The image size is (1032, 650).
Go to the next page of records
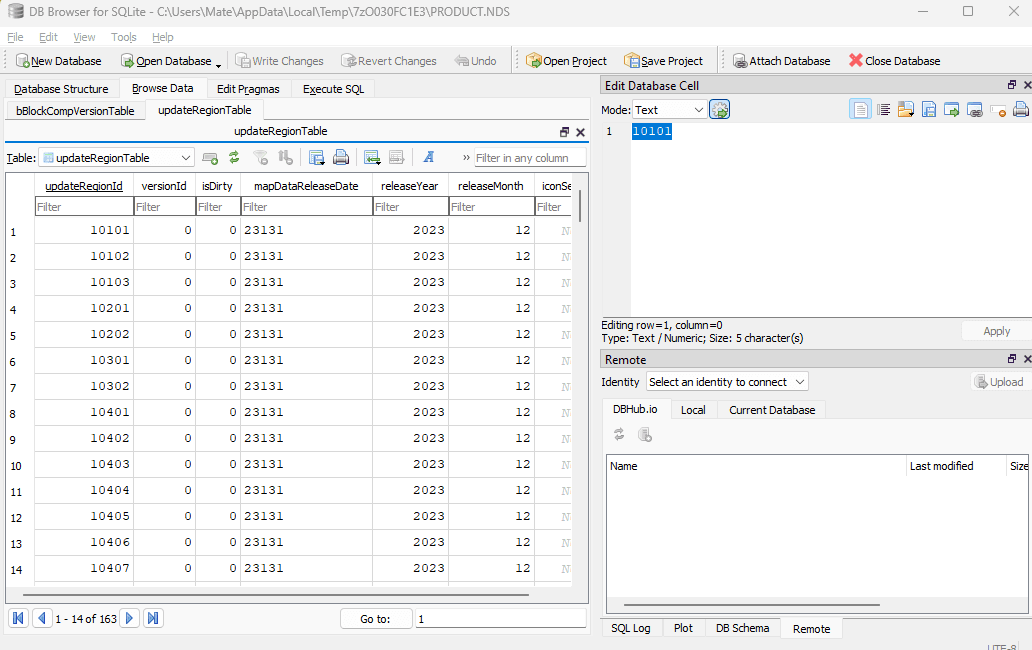[129, 618]
